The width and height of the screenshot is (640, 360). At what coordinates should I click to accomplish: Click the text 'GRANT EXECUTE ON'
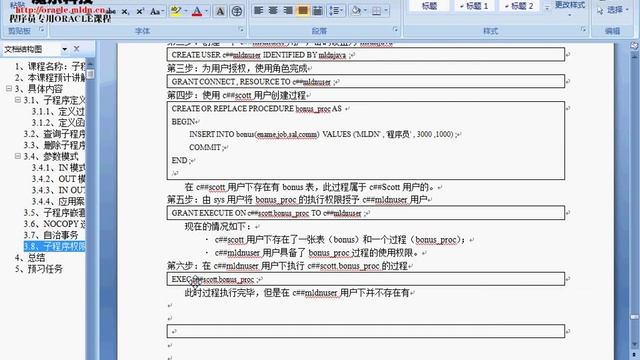click(x=209, y=213)
